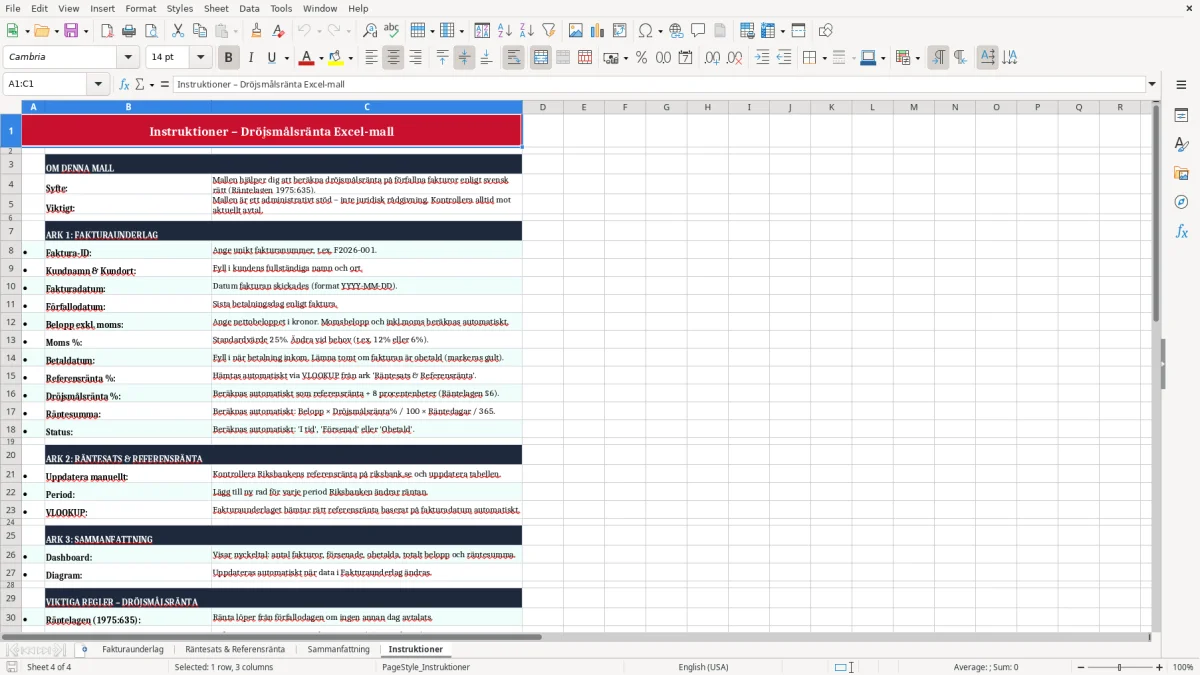This screenshot has width=1200, height=675.
Task: Open Conditional Formatting dropdown arrow
Action: pos(917,58)
